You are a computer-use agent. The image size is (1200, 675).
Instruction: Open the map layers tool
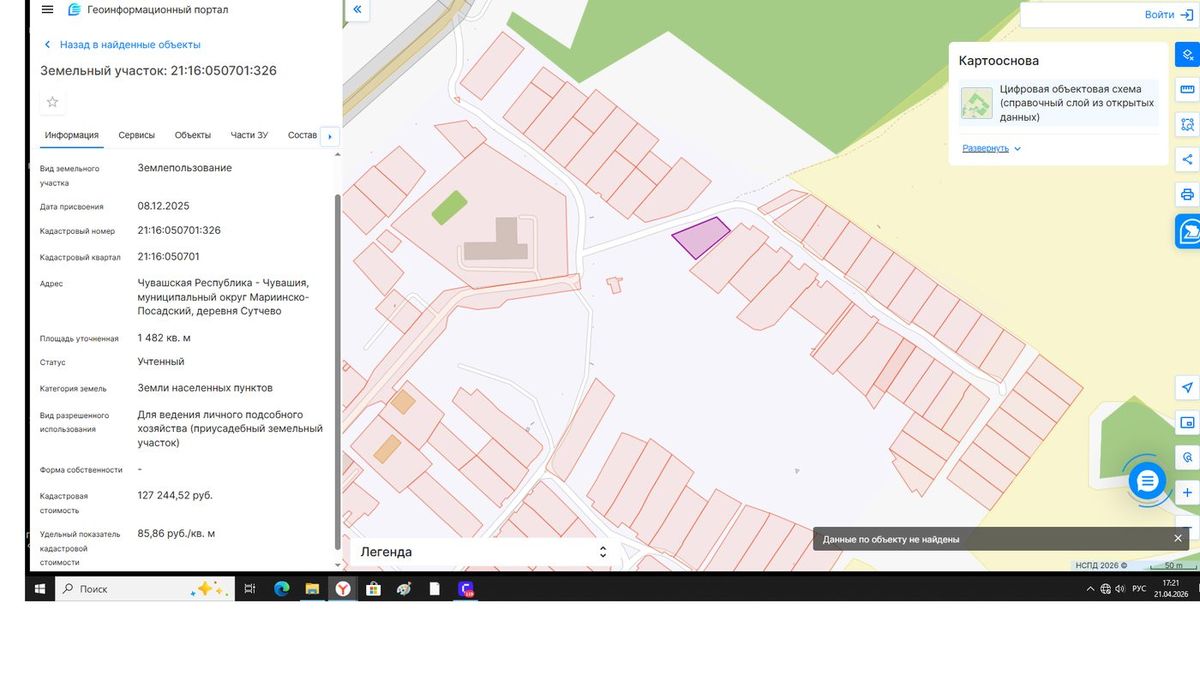coord(1188,55)
